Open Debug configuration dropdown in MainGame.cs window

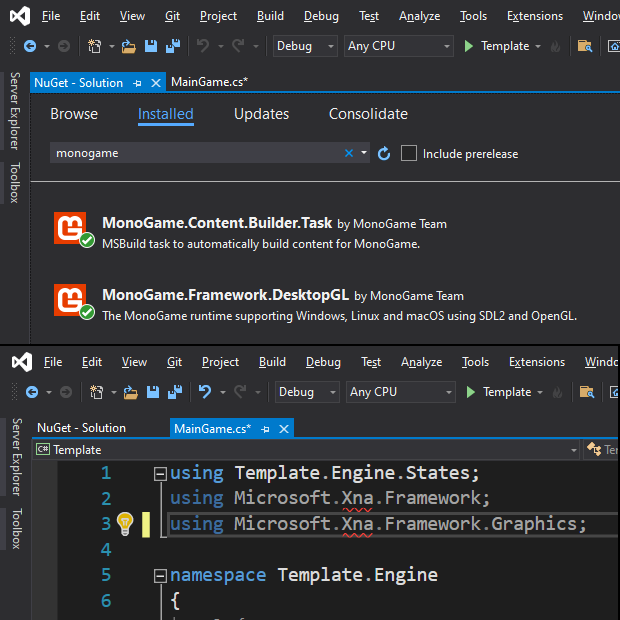click(307, 392)
